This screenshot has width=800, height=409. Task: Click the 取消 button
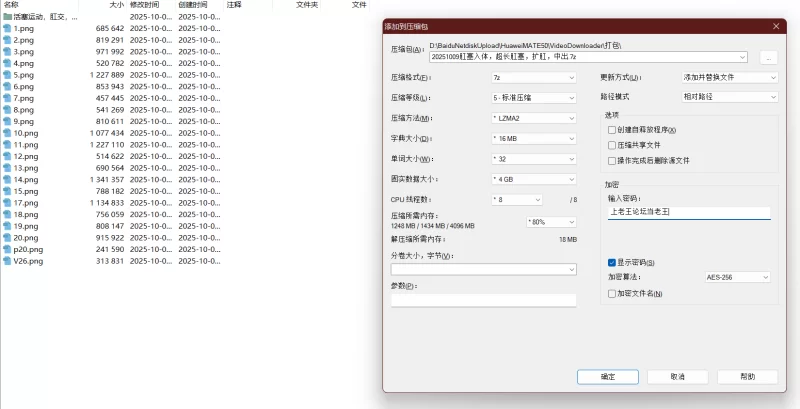(x=678, y=377)
